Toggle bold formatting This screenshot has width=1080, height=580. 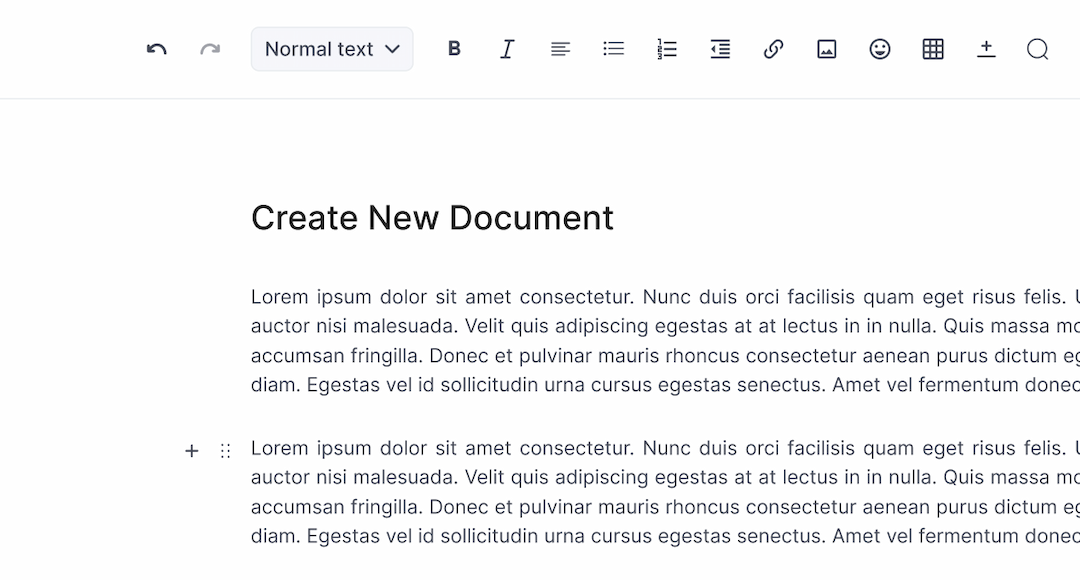(x=454, y=49)
